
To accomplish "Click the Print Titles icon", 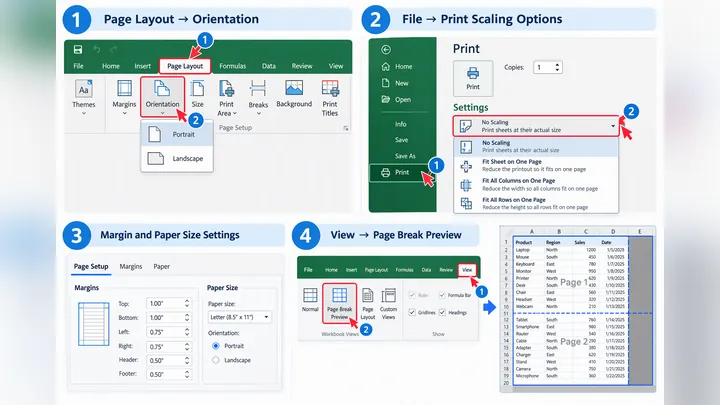I will pos(330,89).
